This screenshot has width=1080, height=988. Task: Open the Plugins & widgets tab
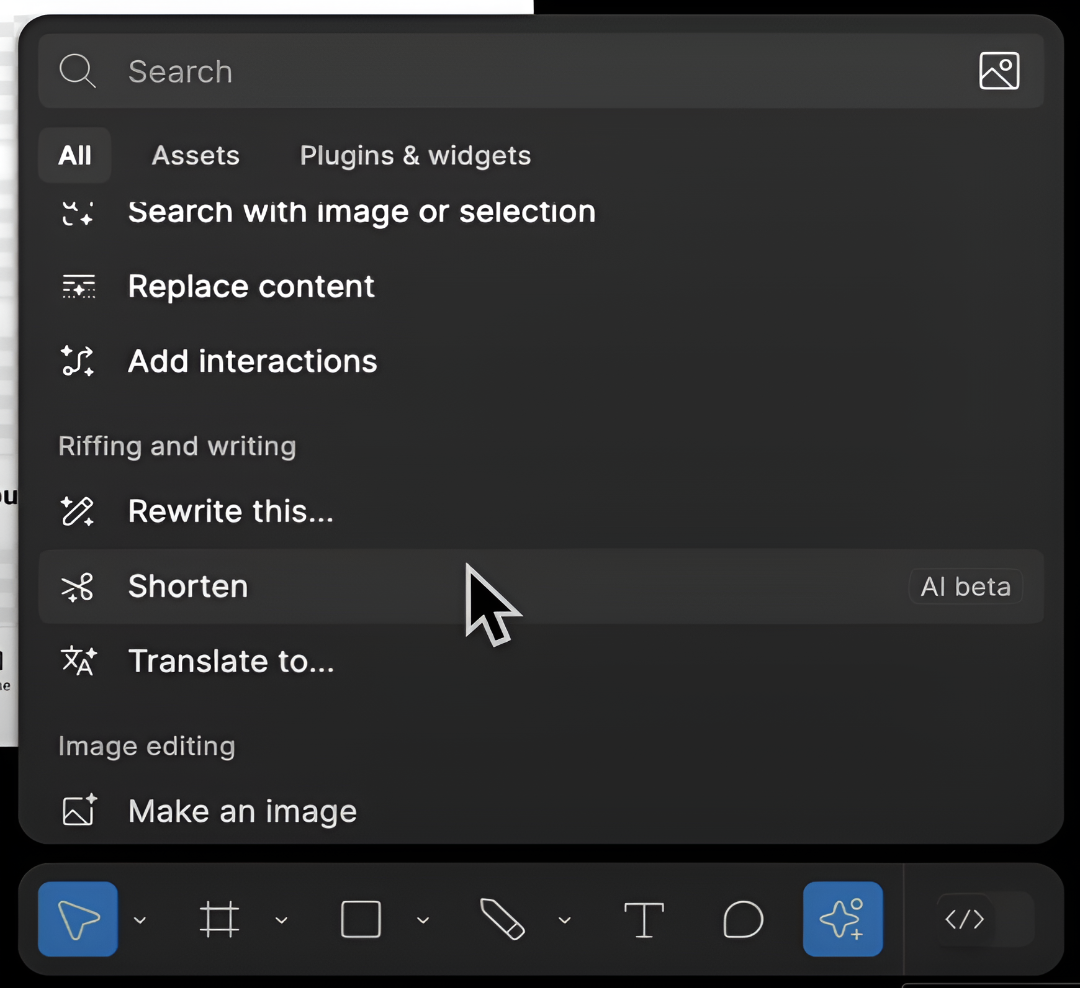[x=415, y=155]
